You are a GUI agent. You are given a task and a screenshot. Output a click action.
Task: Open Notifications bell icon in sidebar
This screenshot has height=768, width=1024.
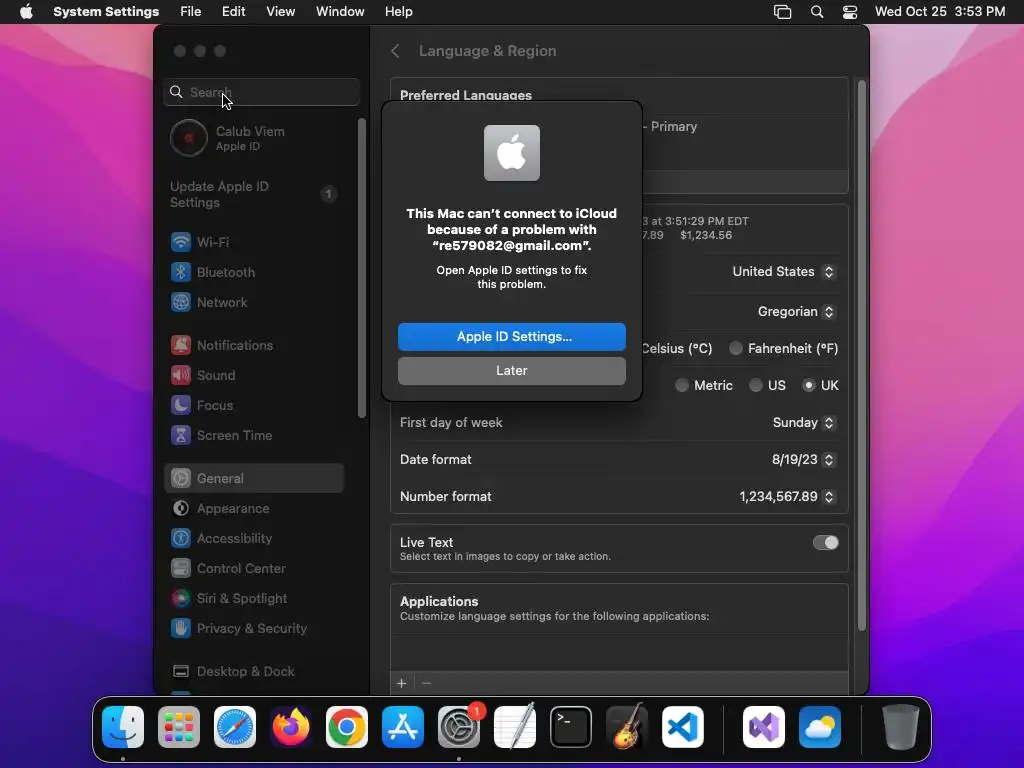pyautogui.click(x=181, y=345)
